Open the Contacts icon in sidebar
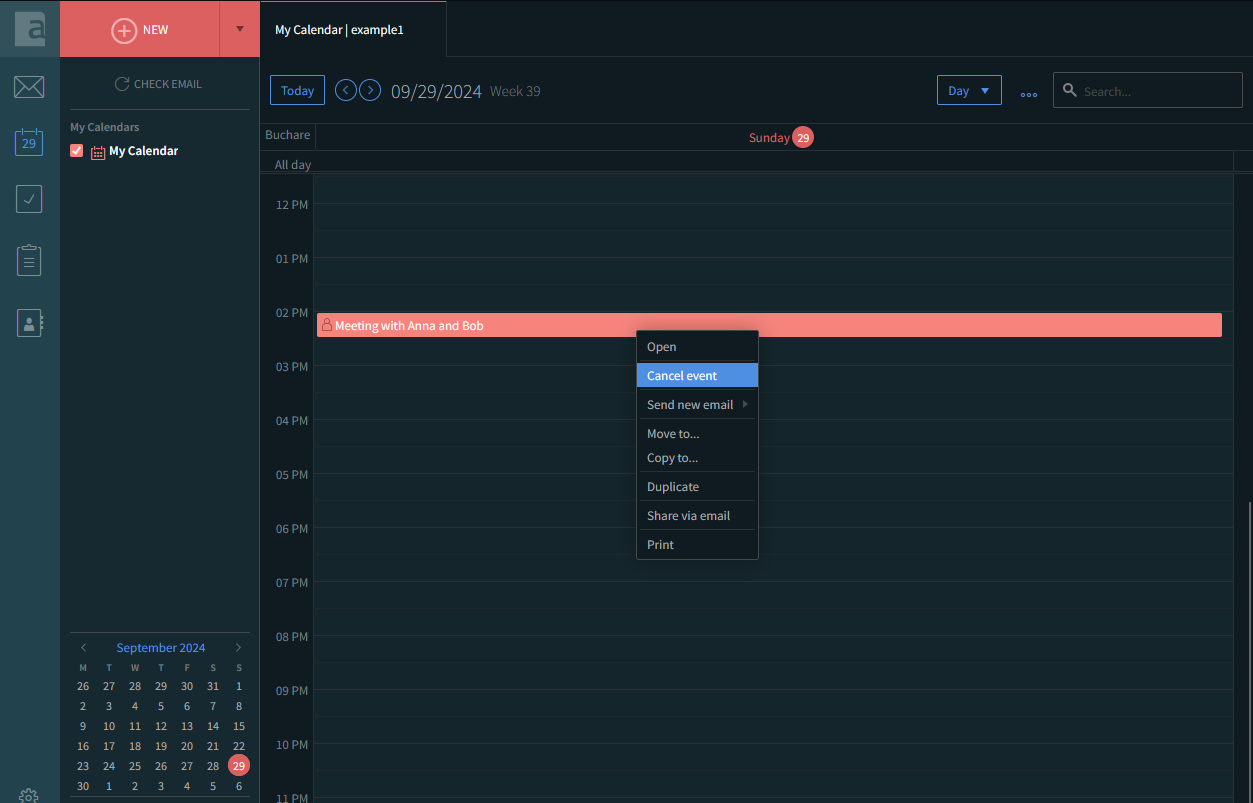Viewport: 1253px width, 803px height. tap(29, 323)
